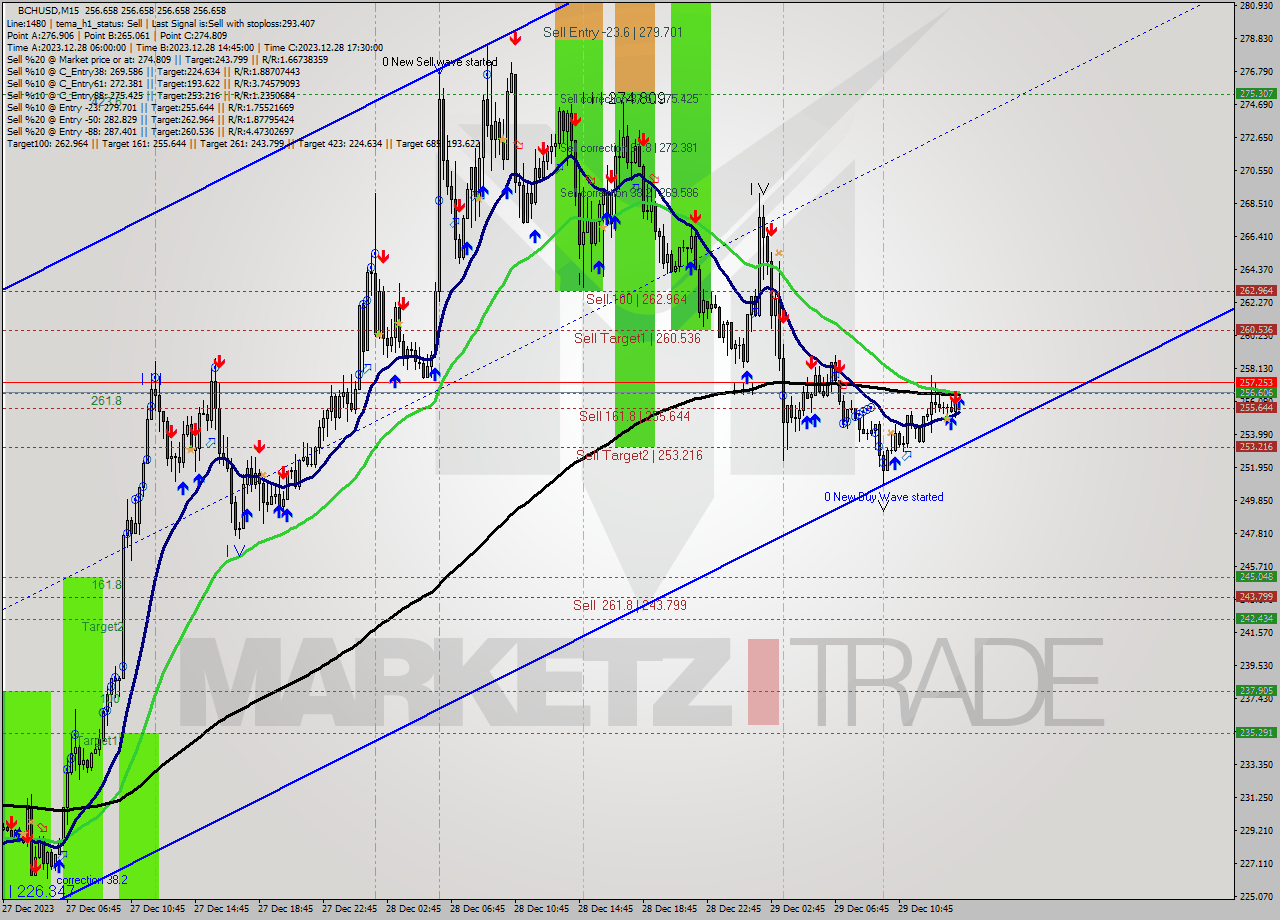Click the 270.550 price scale value
This screenshot has width=1280, height=920.
point(1256,170)
